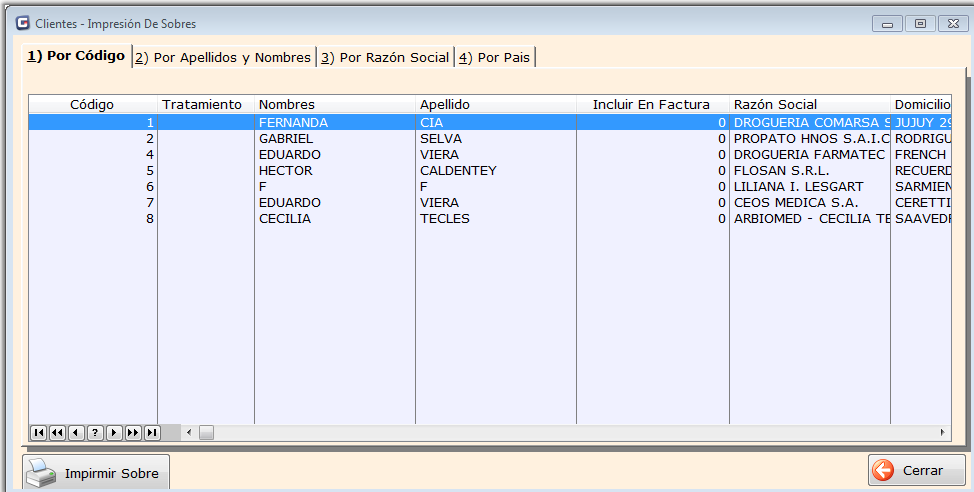Open the Por Razón Social tab
Viewport: 974px width, 492px height.
coord(385,58)
